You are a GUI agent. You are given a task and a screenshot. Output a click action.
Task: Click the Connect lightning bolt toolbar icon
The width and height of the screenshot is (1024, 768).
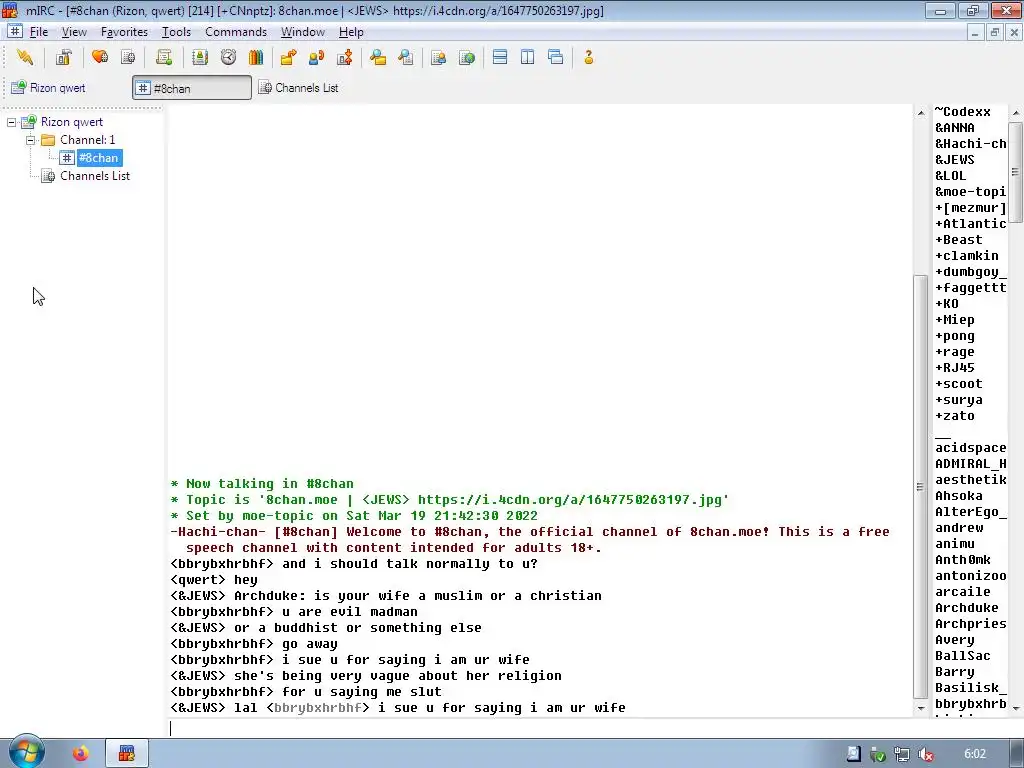(25, 57)
